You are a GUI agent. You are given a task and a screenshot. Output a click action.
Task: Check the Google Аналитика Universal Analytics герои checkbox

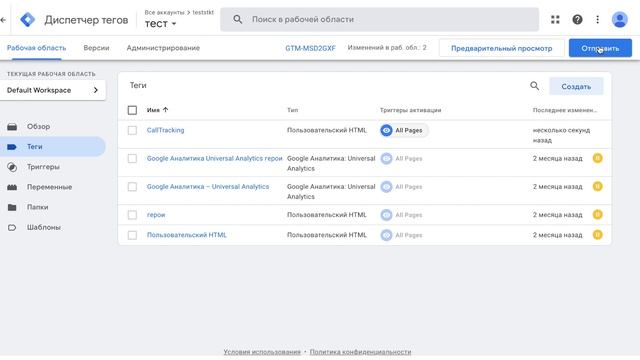pos(132,158)
